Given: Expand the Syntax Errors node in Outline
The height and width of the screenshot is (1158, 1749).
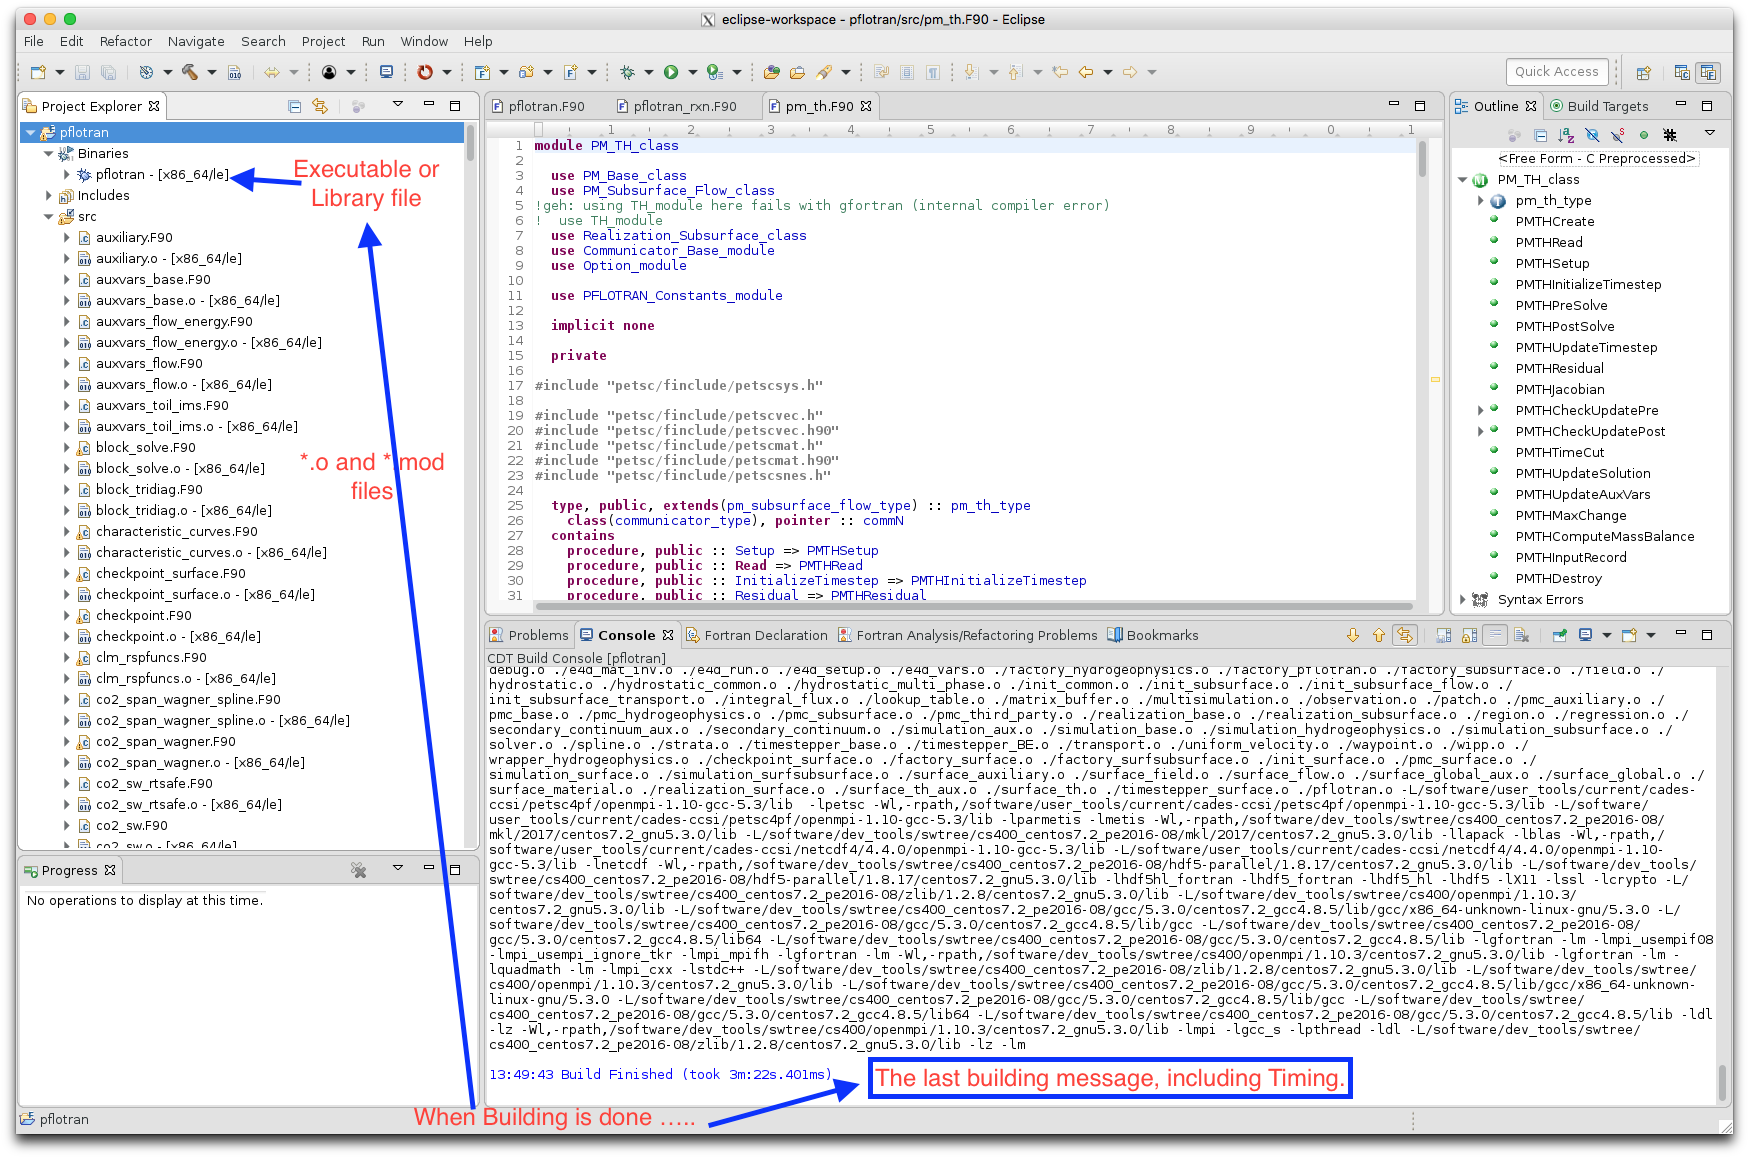Looking at the screenshot, I should point(1463,600).
